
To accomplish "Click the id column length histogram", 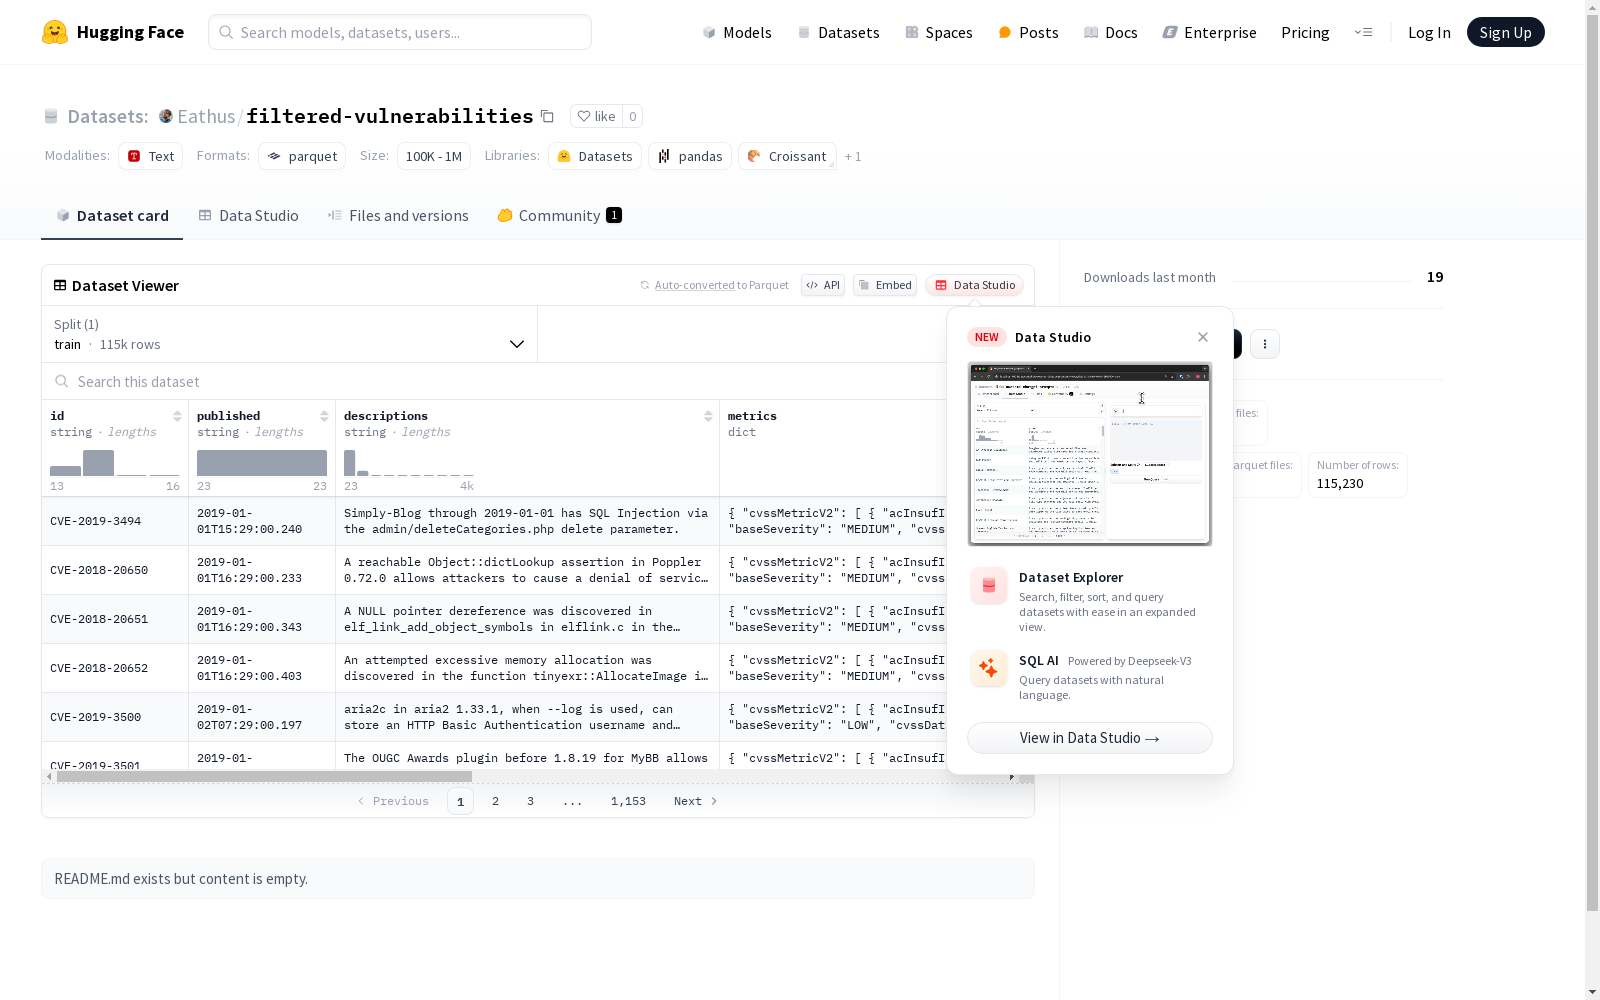I will pos(115,463).
